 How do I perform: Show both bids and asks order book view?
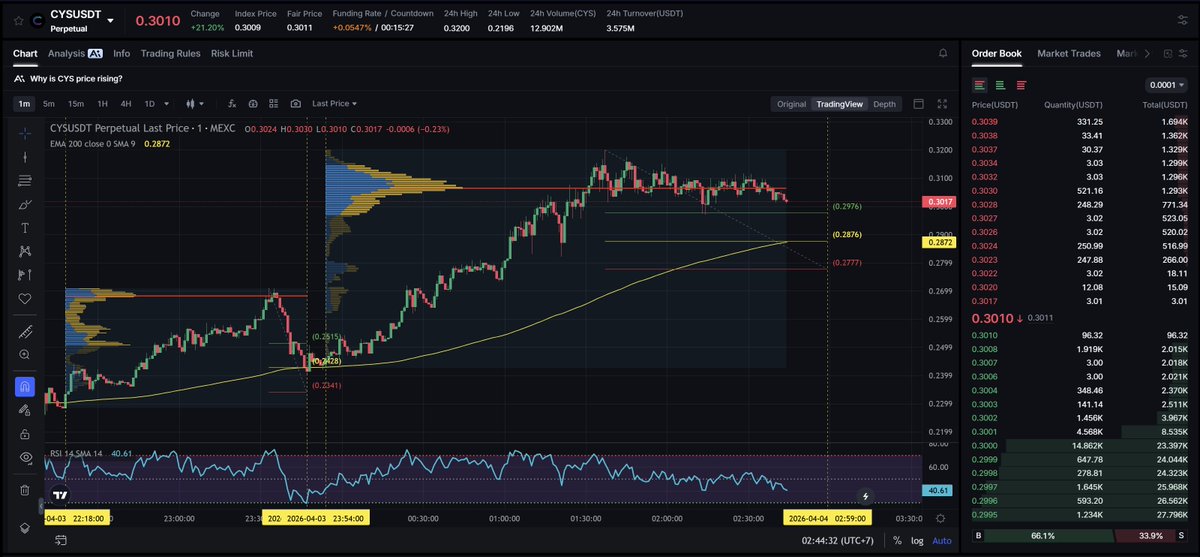pyautogui.click(x=980, y=85)
